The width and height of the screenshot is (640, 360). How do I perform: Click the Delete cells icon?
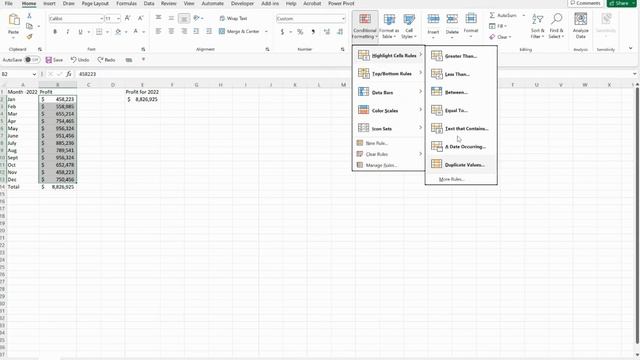click(452, 20)
